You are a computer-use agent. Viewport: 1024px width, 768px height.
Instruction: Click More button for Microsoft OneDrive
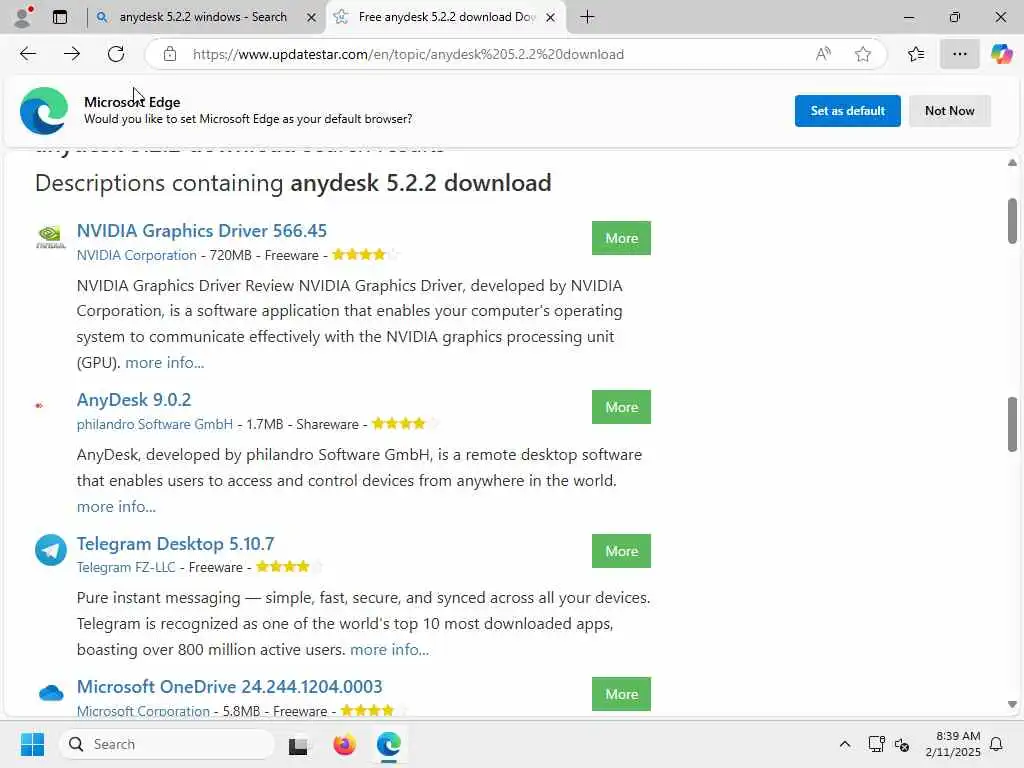[x=621, y=694]
